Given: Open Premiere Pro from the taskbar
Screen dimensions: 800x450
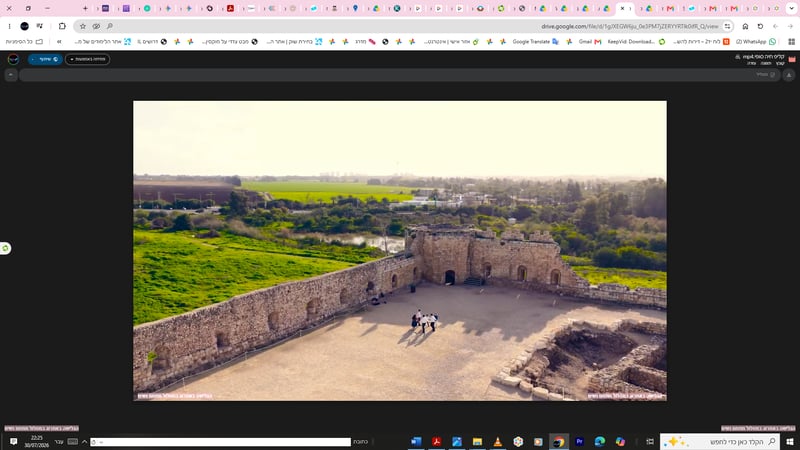Looking at the screenshot, I should pyautogui.click(x=579, y=441).
